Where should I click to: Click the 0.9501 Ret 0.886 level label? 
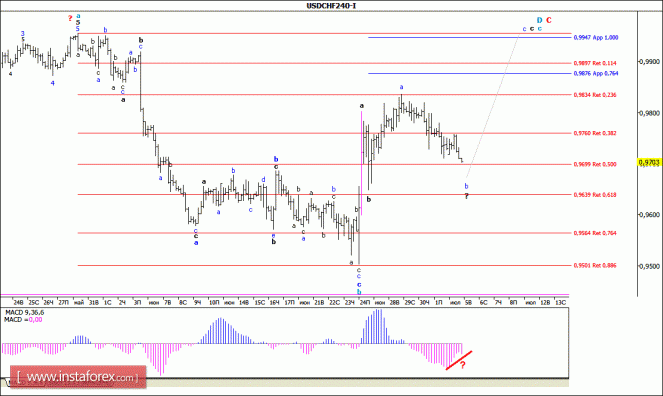595,266
